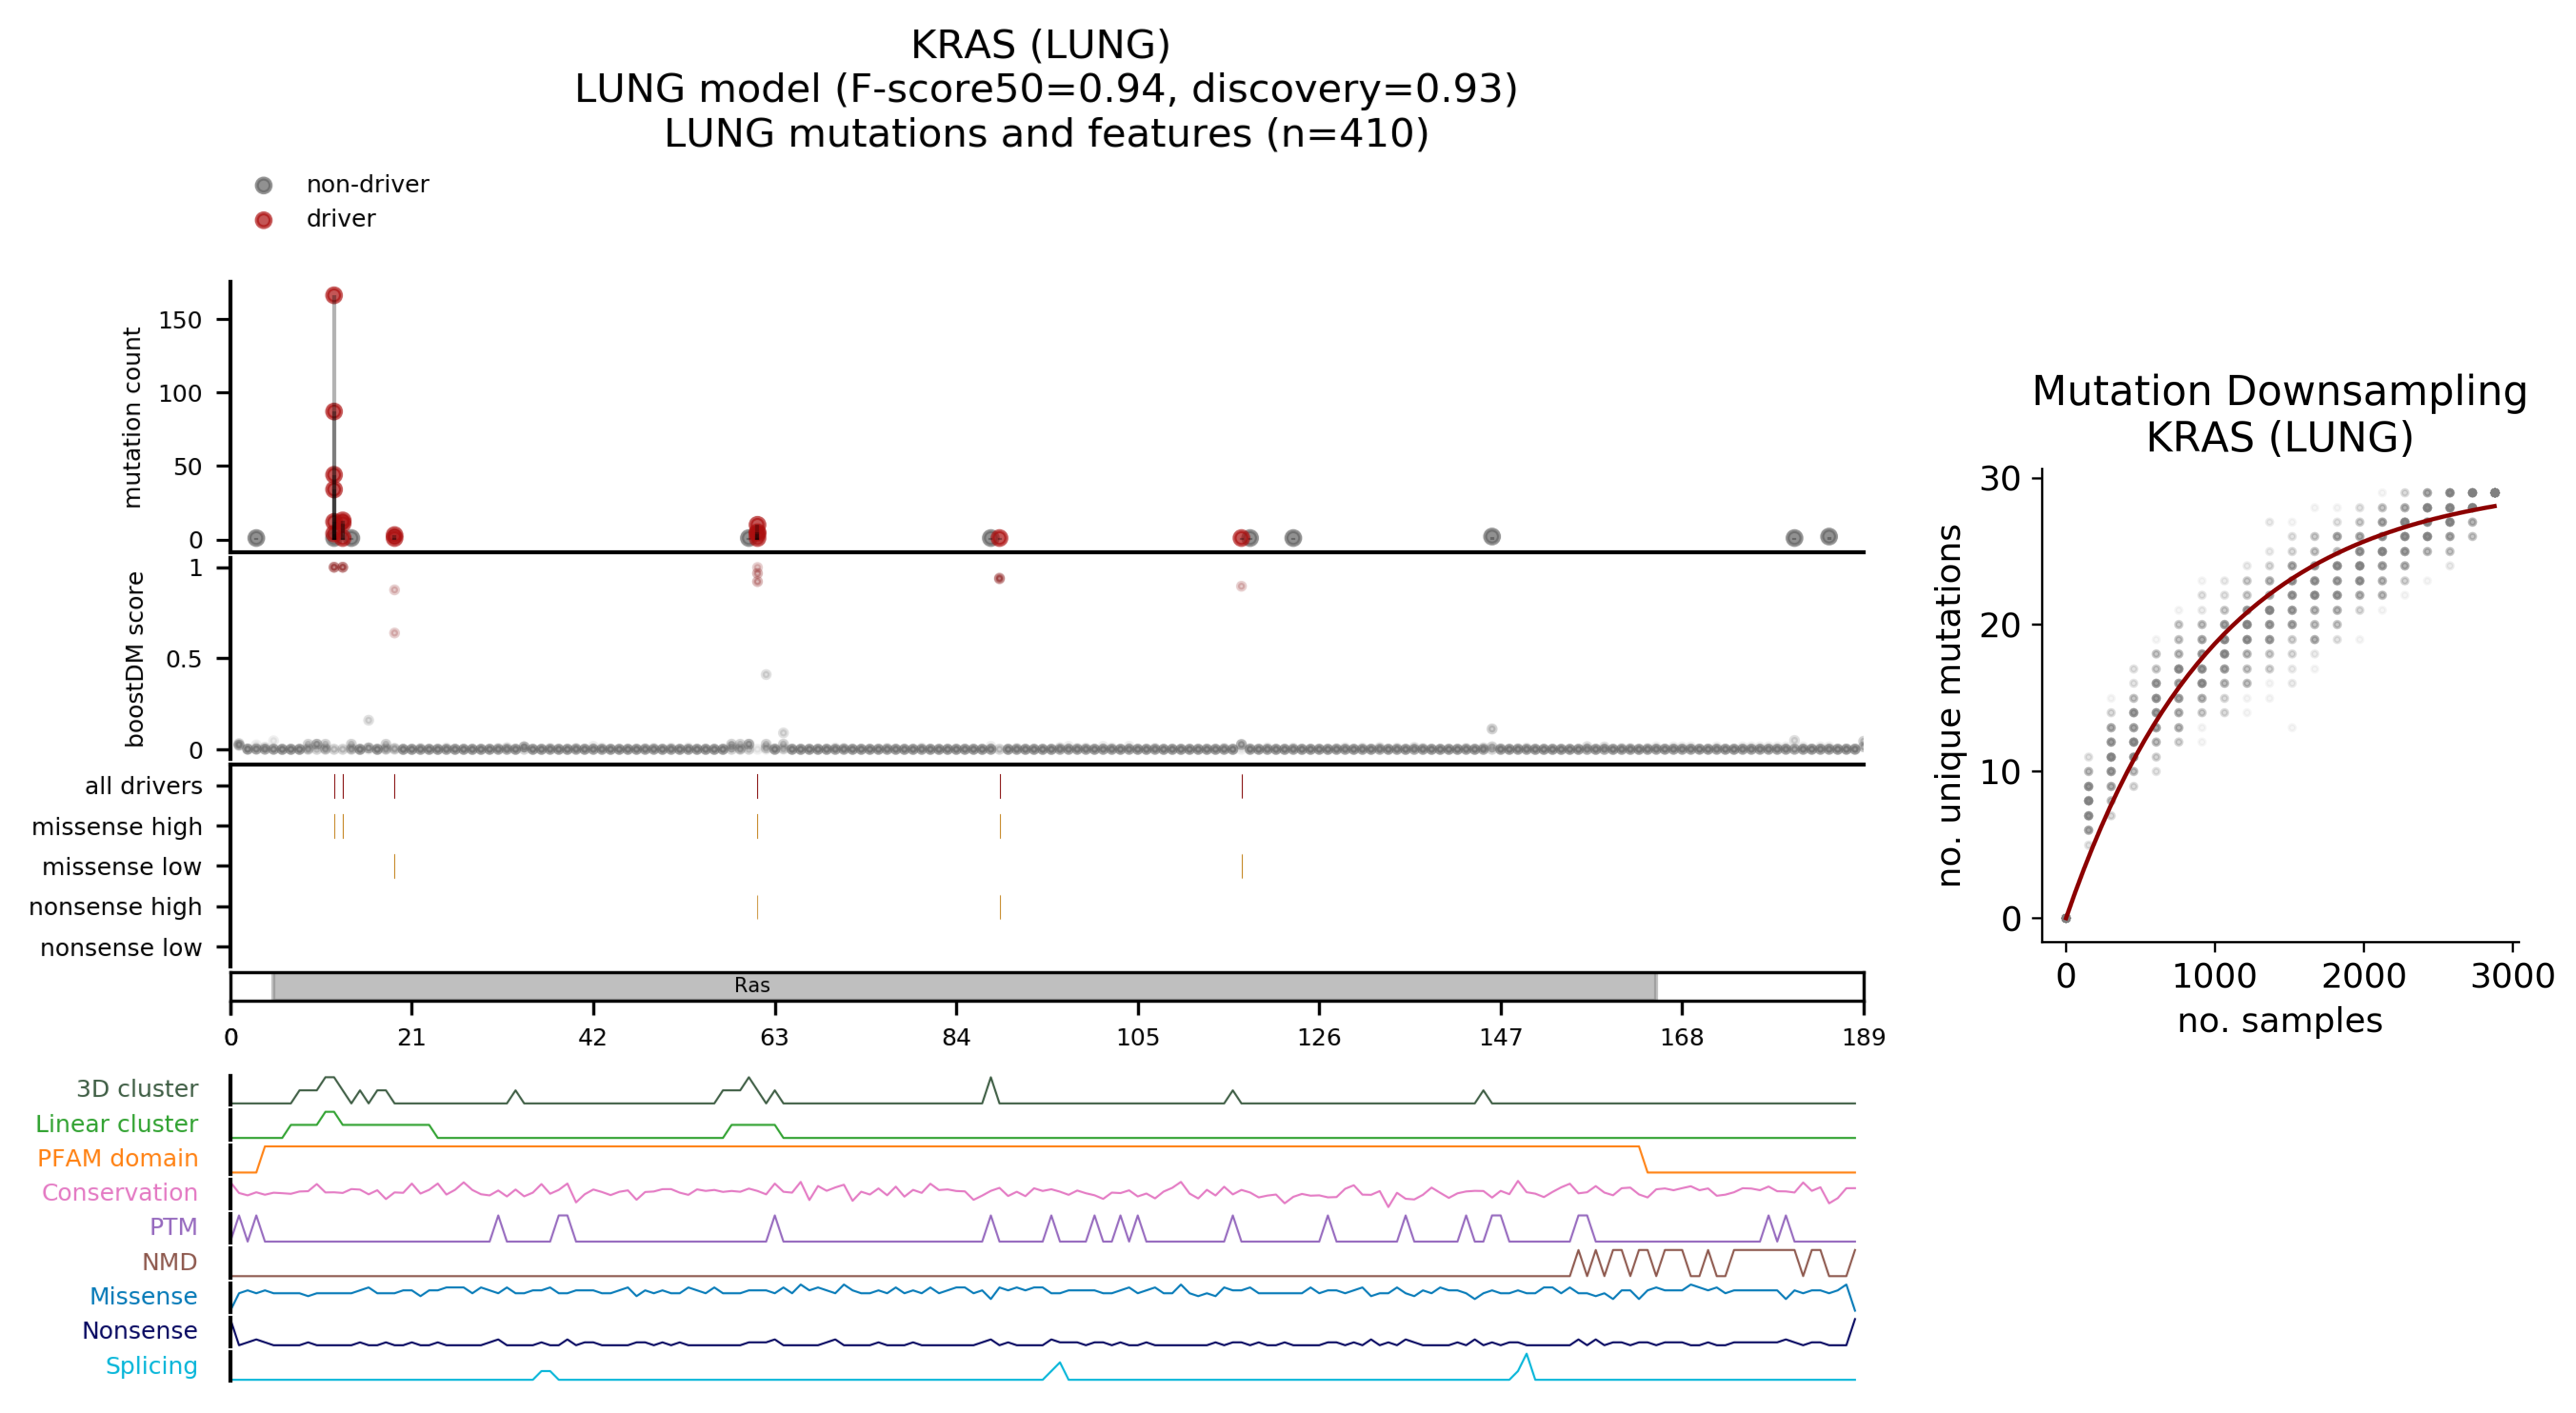Screen dimensions: 2576x1413
Task: Click the NMD track label
Action: 169,1262
